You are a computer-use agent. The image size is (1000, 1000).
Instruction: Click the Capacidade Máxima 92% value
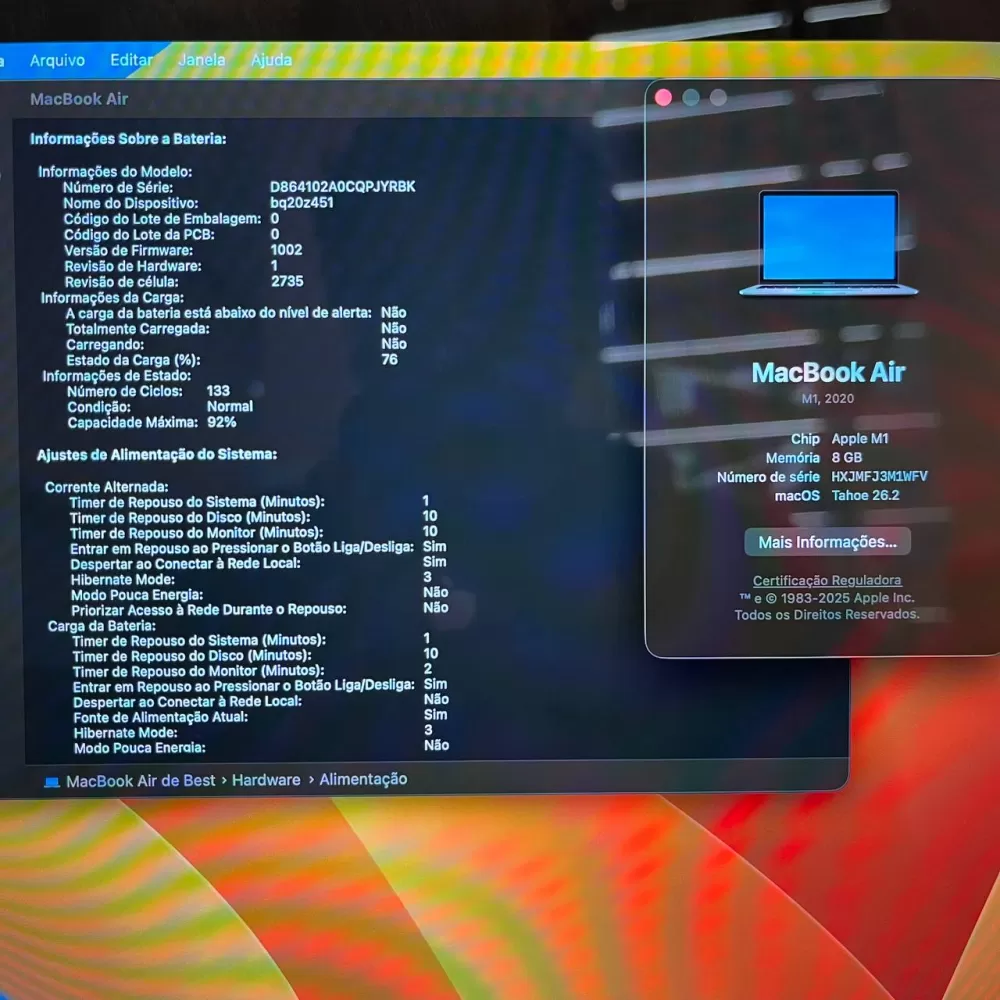(x=222, y=422)
